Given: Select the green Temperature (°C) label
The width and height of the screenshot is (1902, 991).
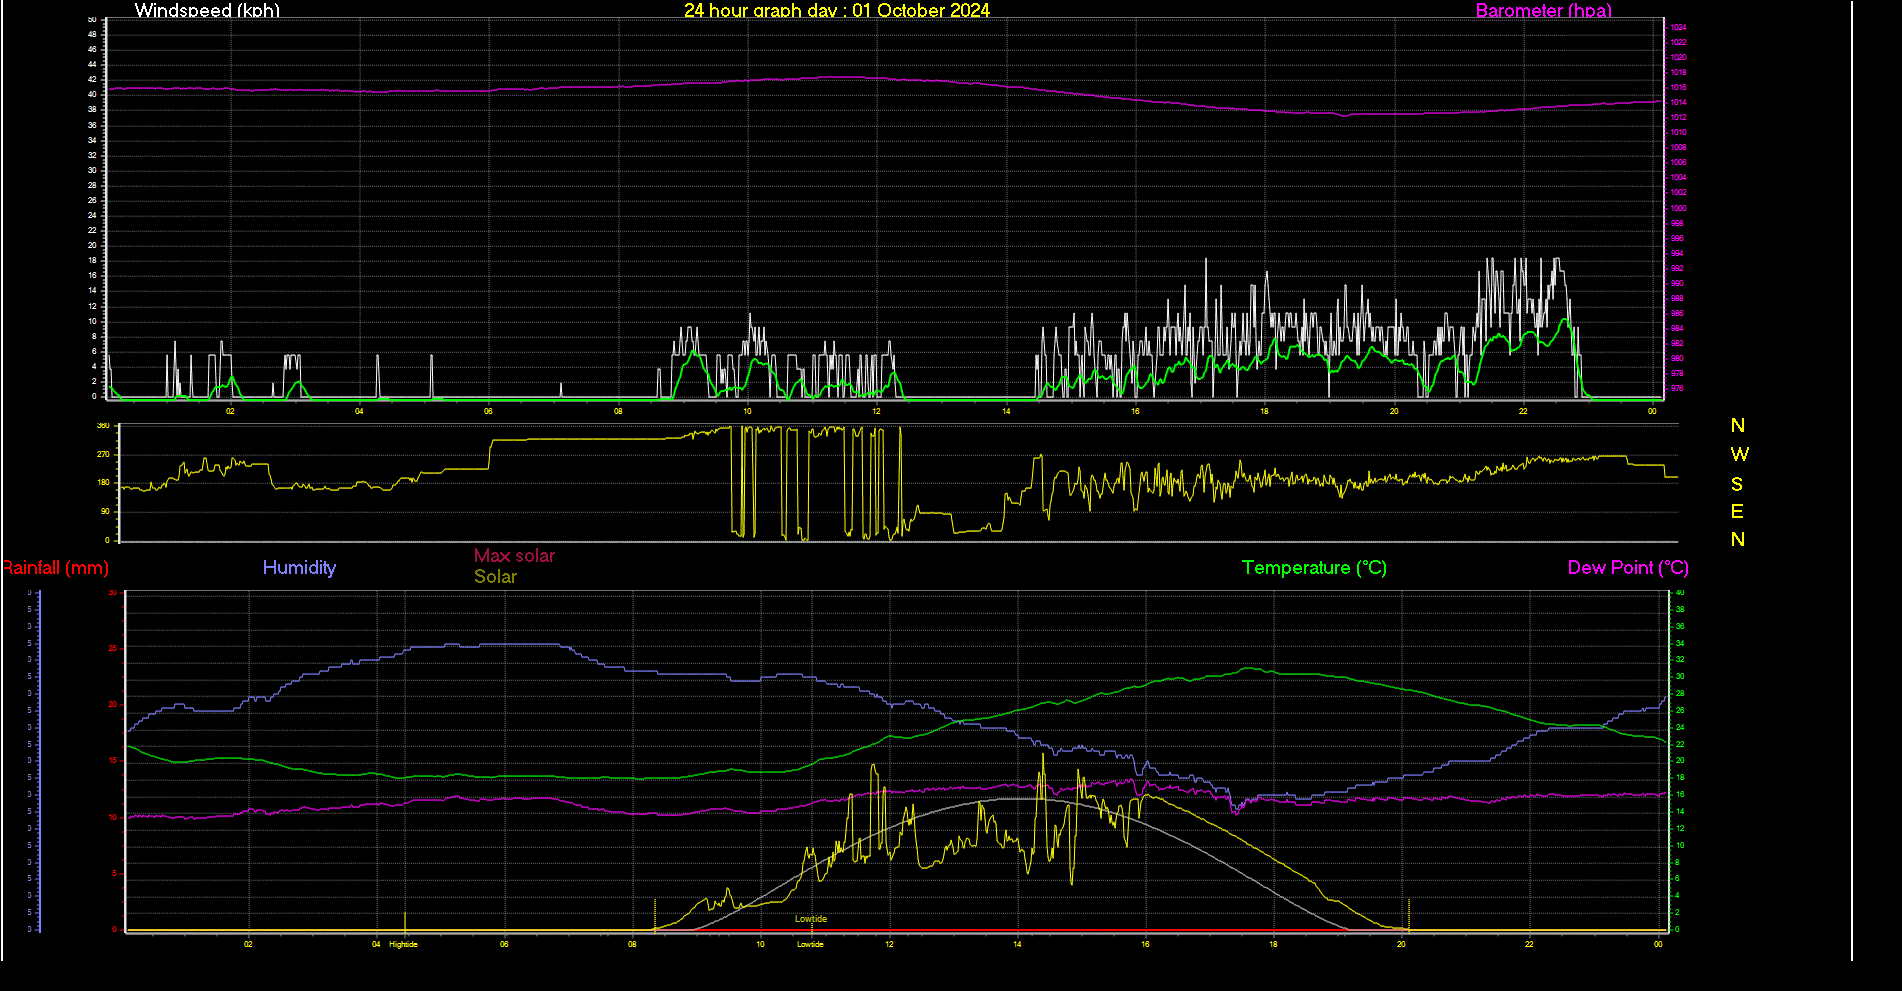Looking at the screenshot, I should click(1314, 568).
